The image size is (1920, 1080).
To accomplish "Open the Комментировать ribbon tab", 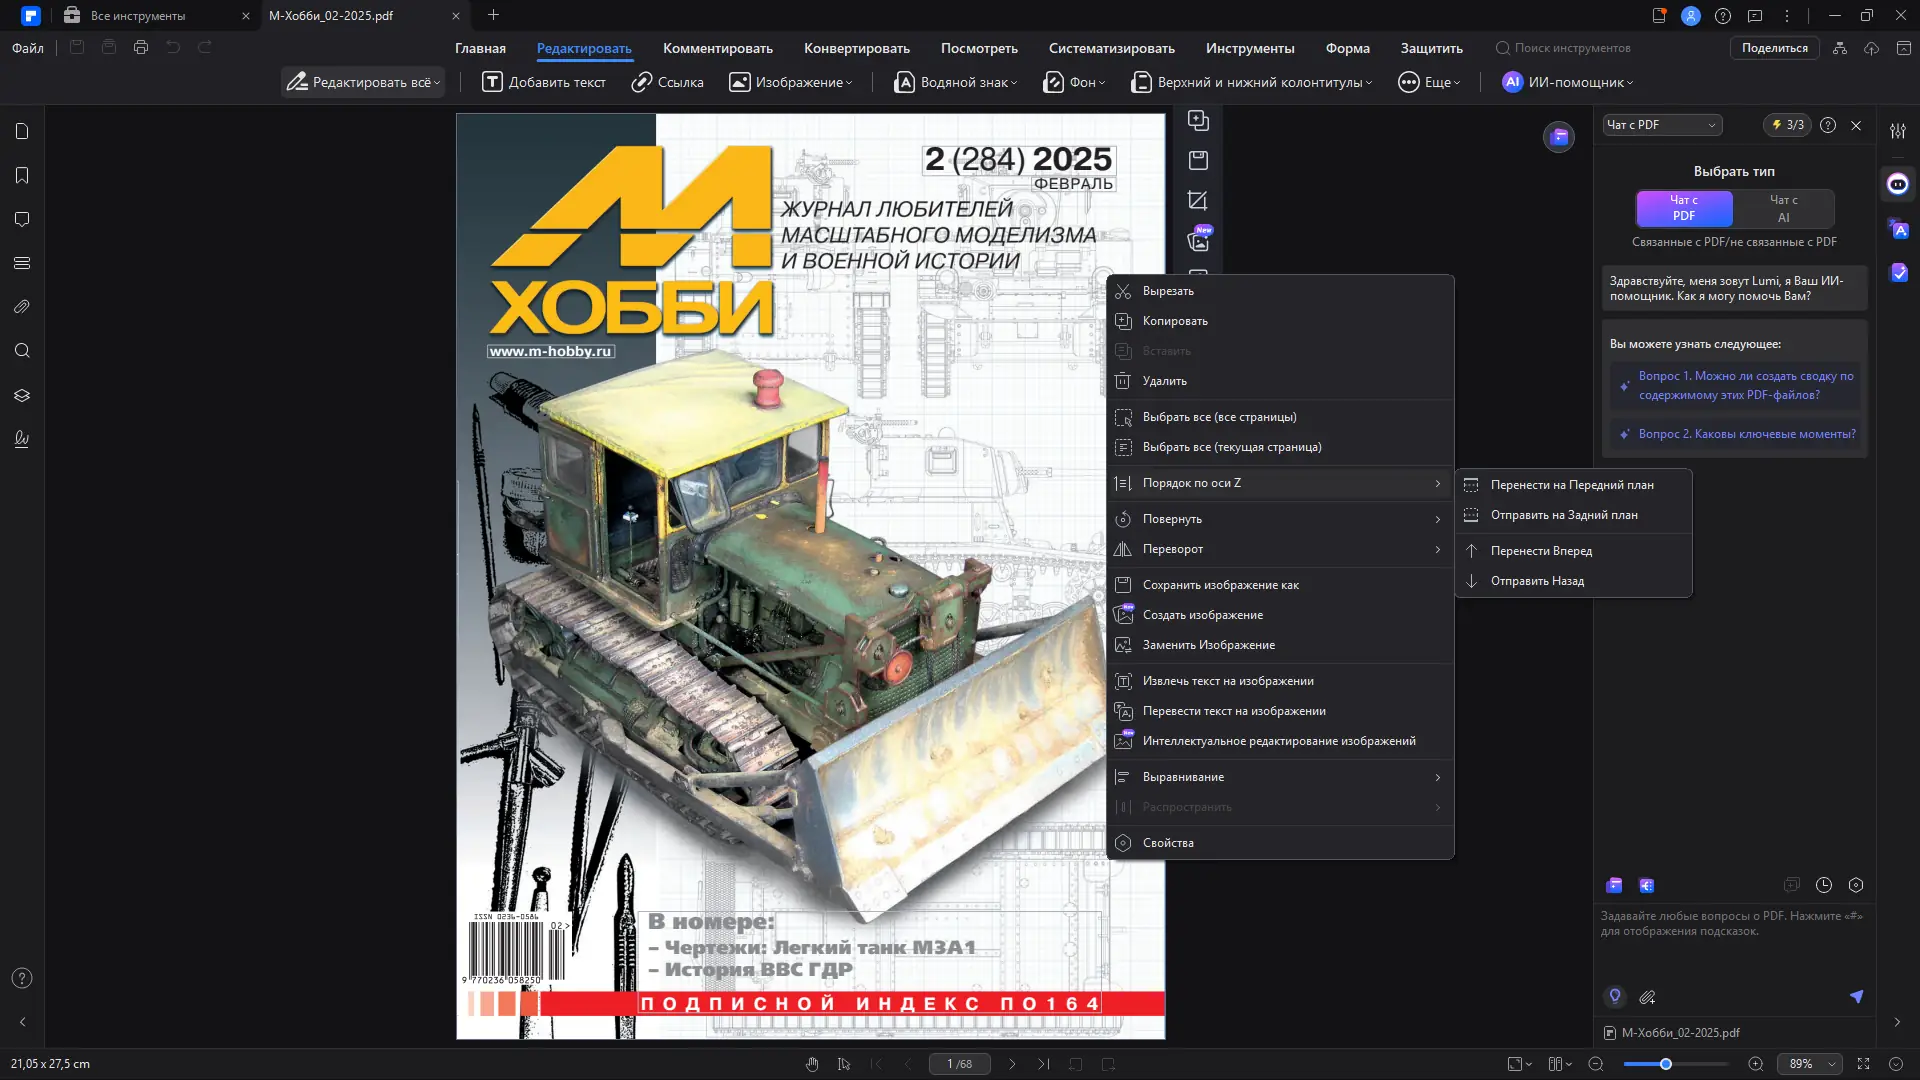I will tap(717, 48).
